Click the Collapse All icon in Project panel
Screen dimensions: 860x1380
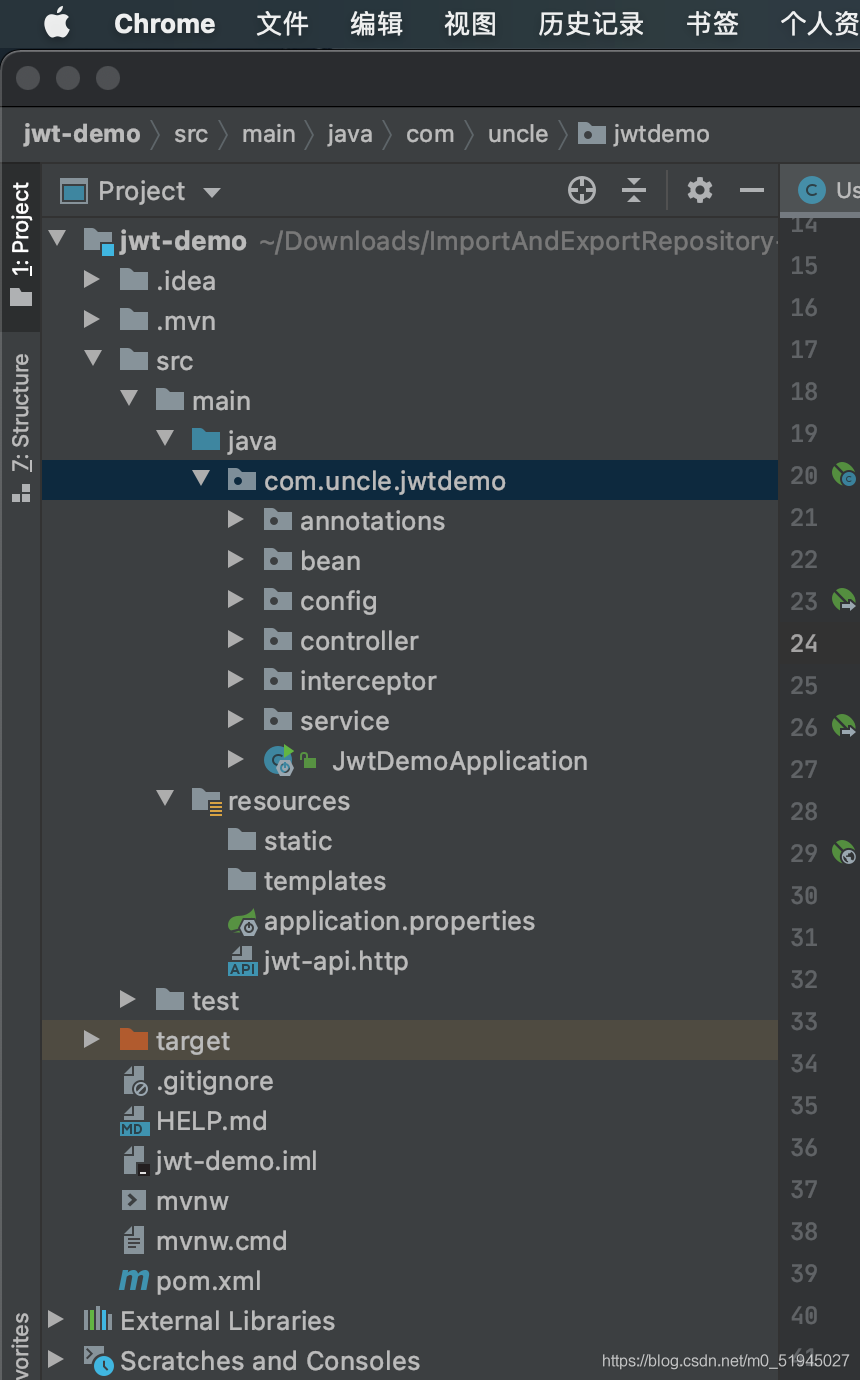[x=634, y=190]
